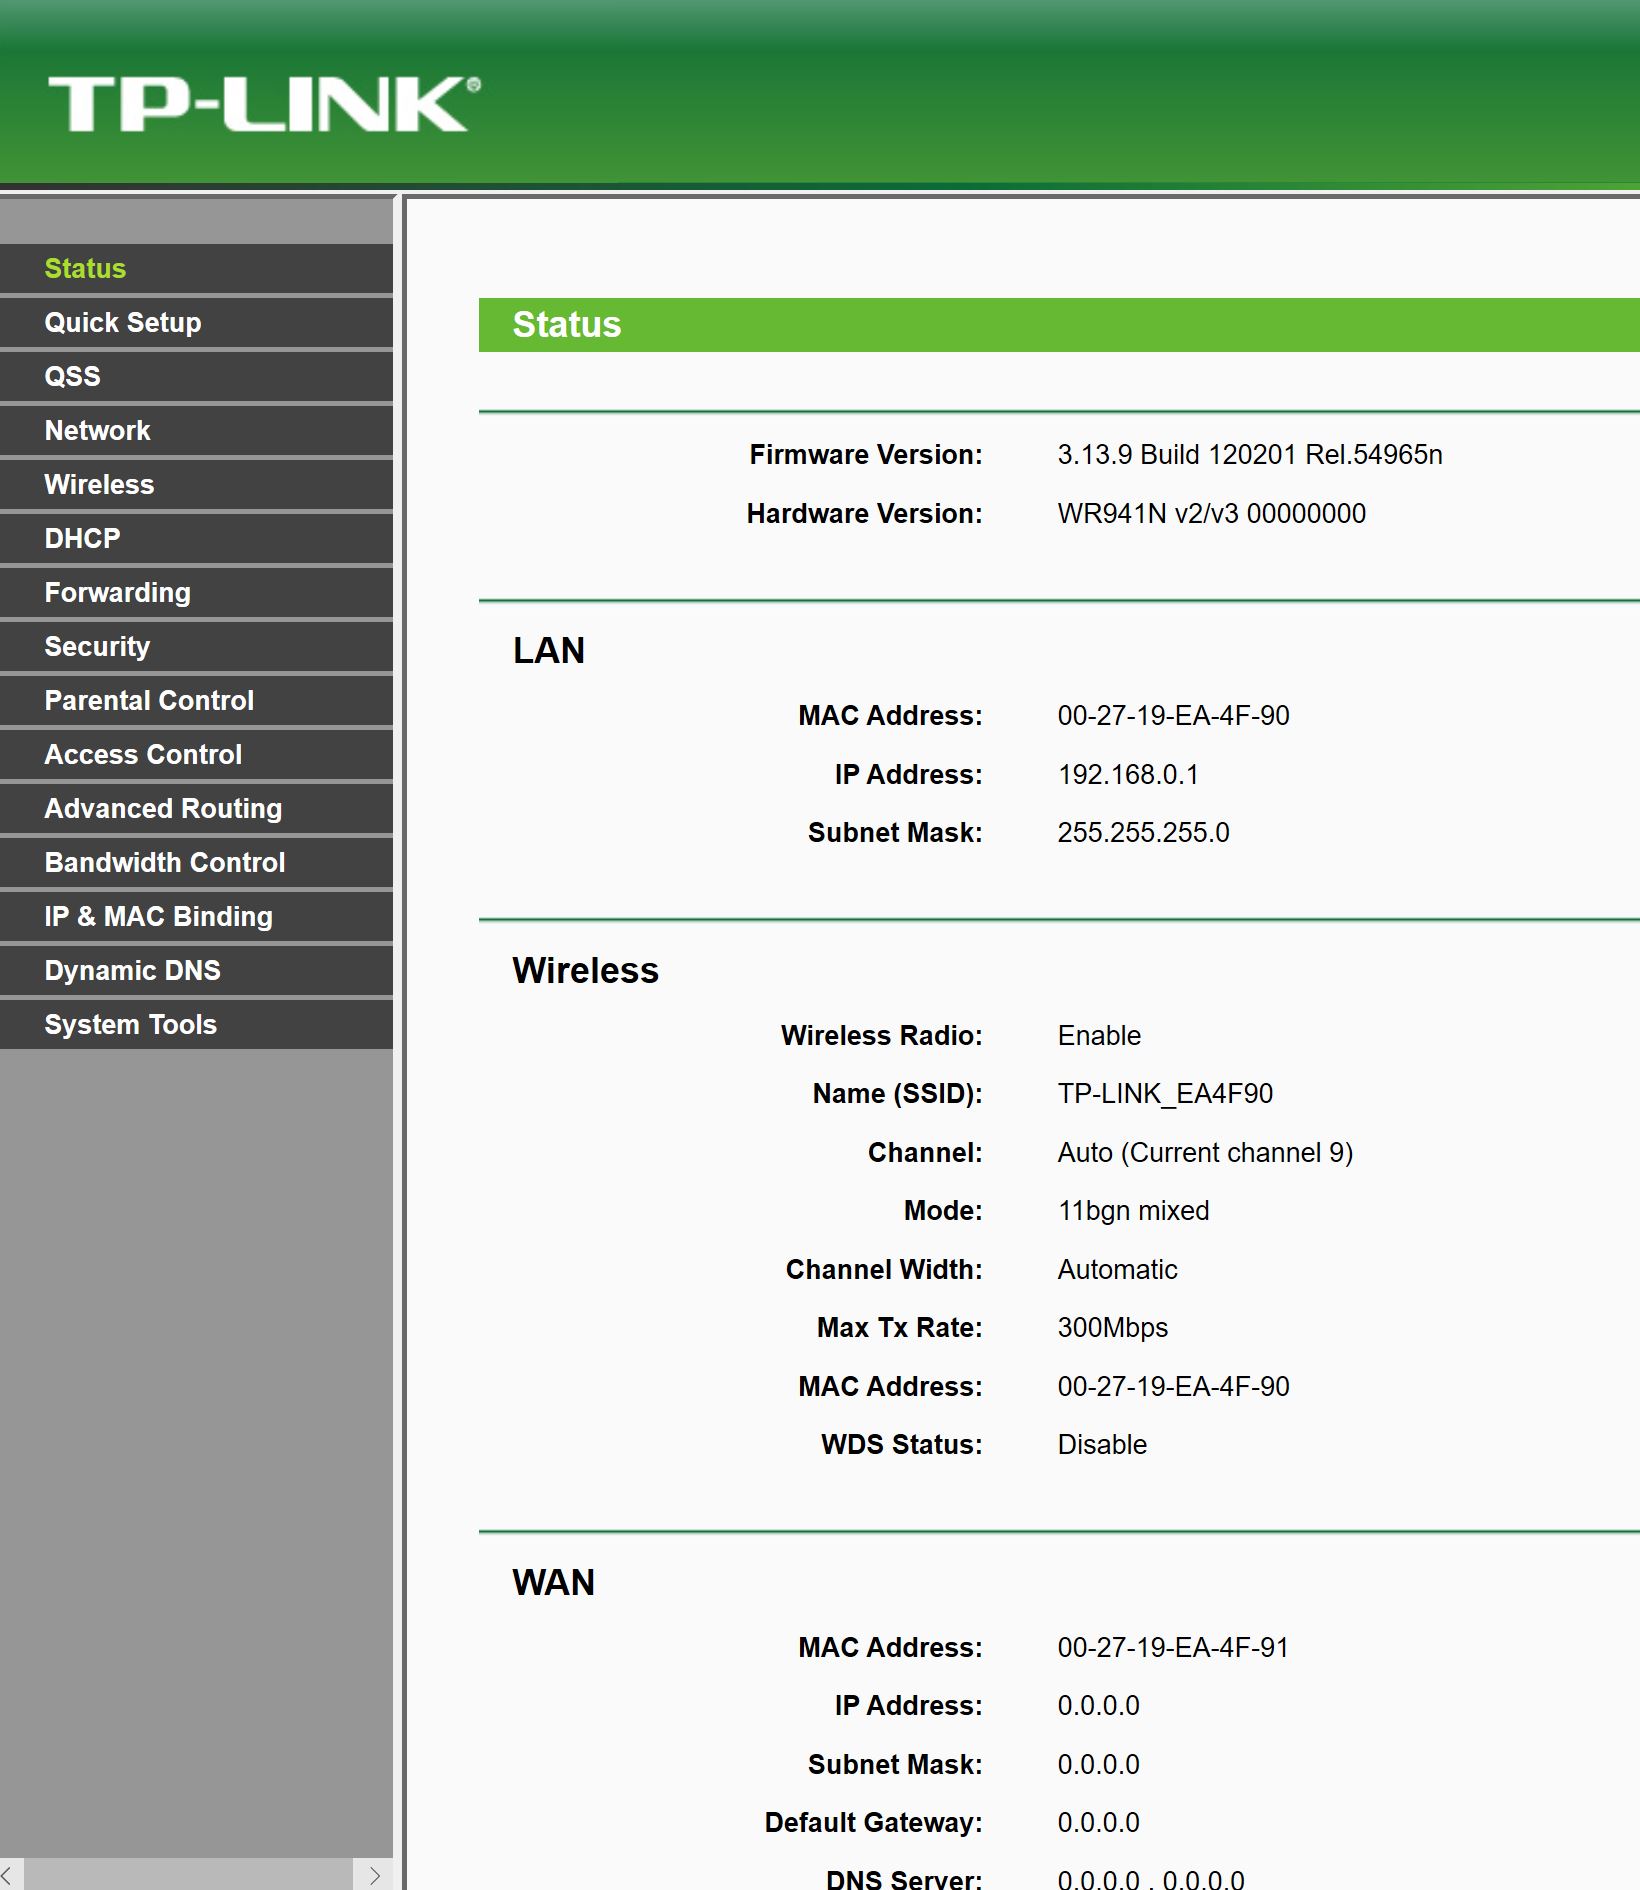
Task: Click WAN IP Address value 0.0.0.0
Action: pos(1099,1706)
